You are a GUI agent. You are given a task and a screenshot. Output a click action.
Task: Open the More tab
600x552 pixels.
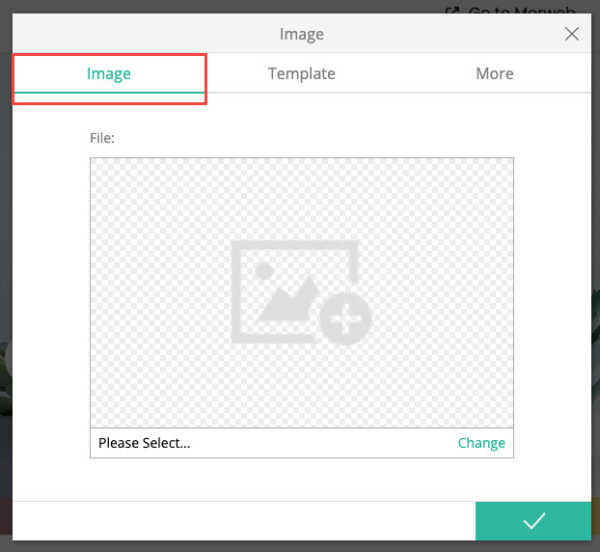[494, 73]
